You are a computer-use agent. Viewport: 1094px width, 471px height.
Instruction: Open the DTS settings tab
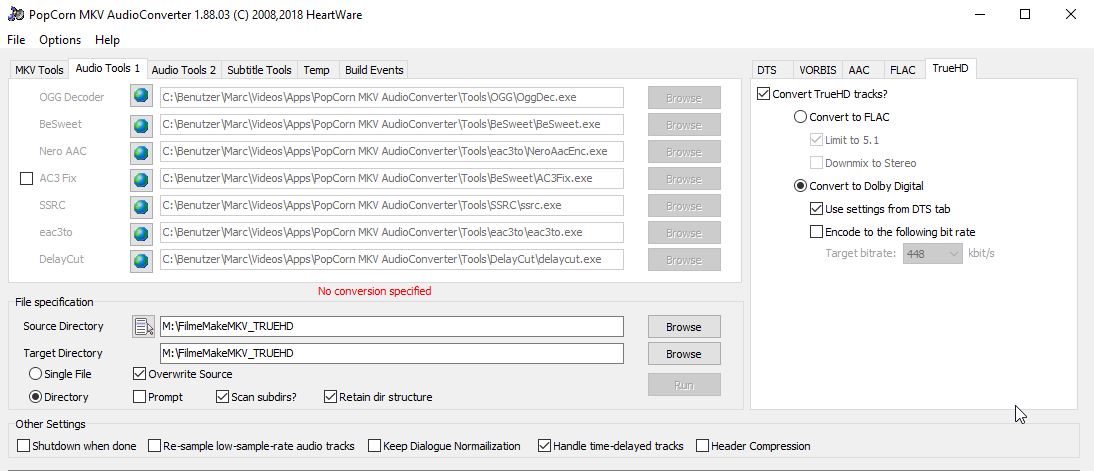(x=767, y=70)
